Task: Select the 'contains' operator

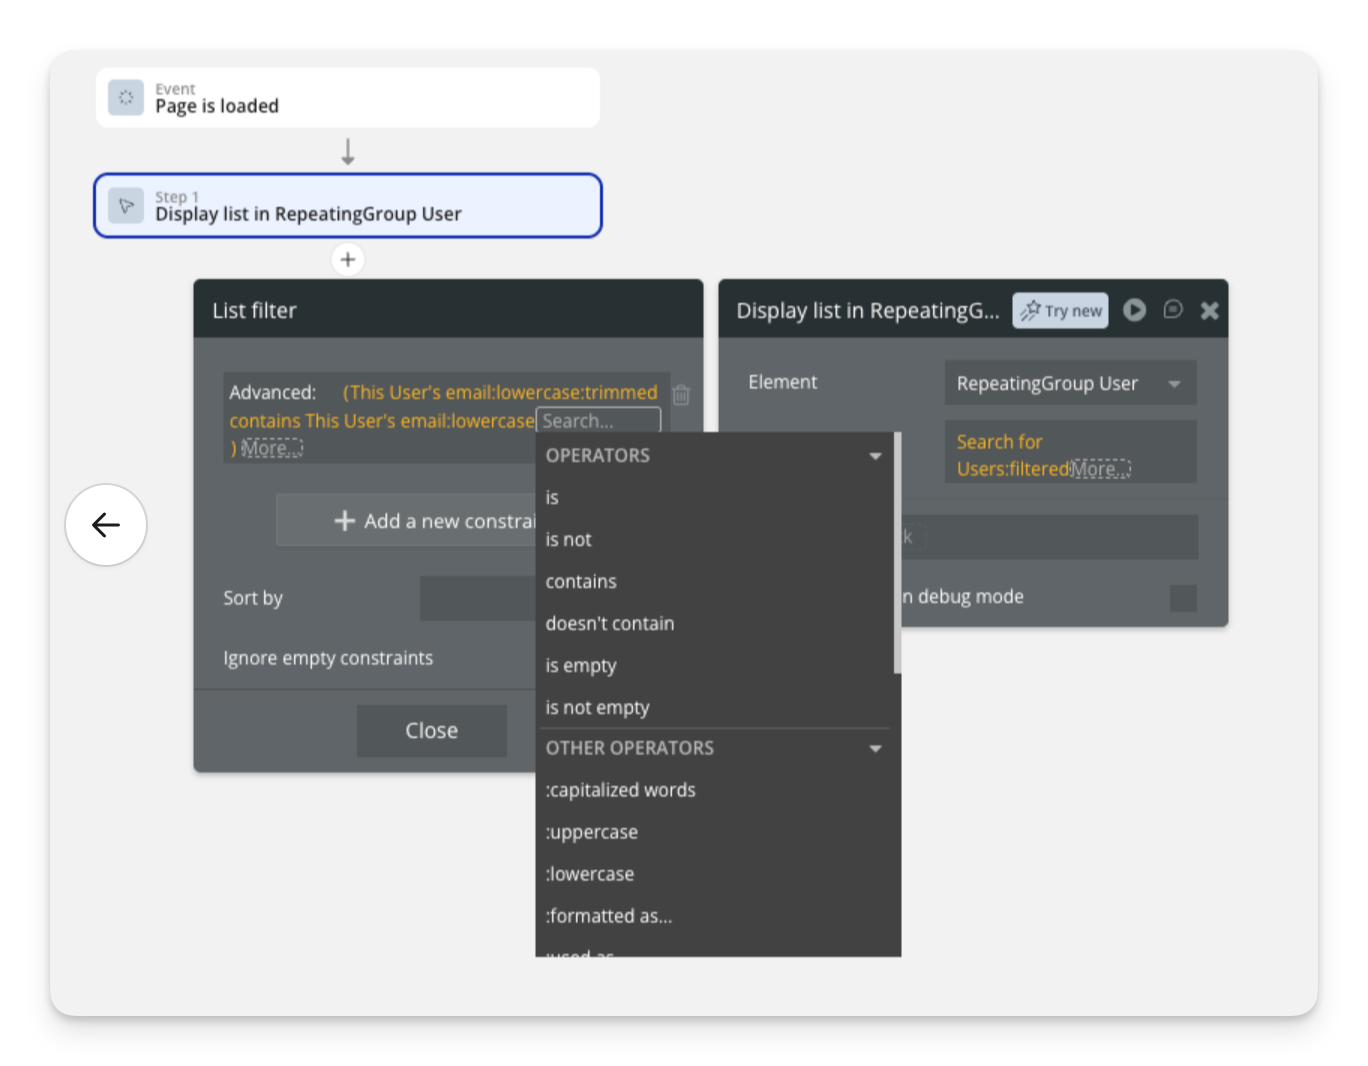Action: [581, 582]
